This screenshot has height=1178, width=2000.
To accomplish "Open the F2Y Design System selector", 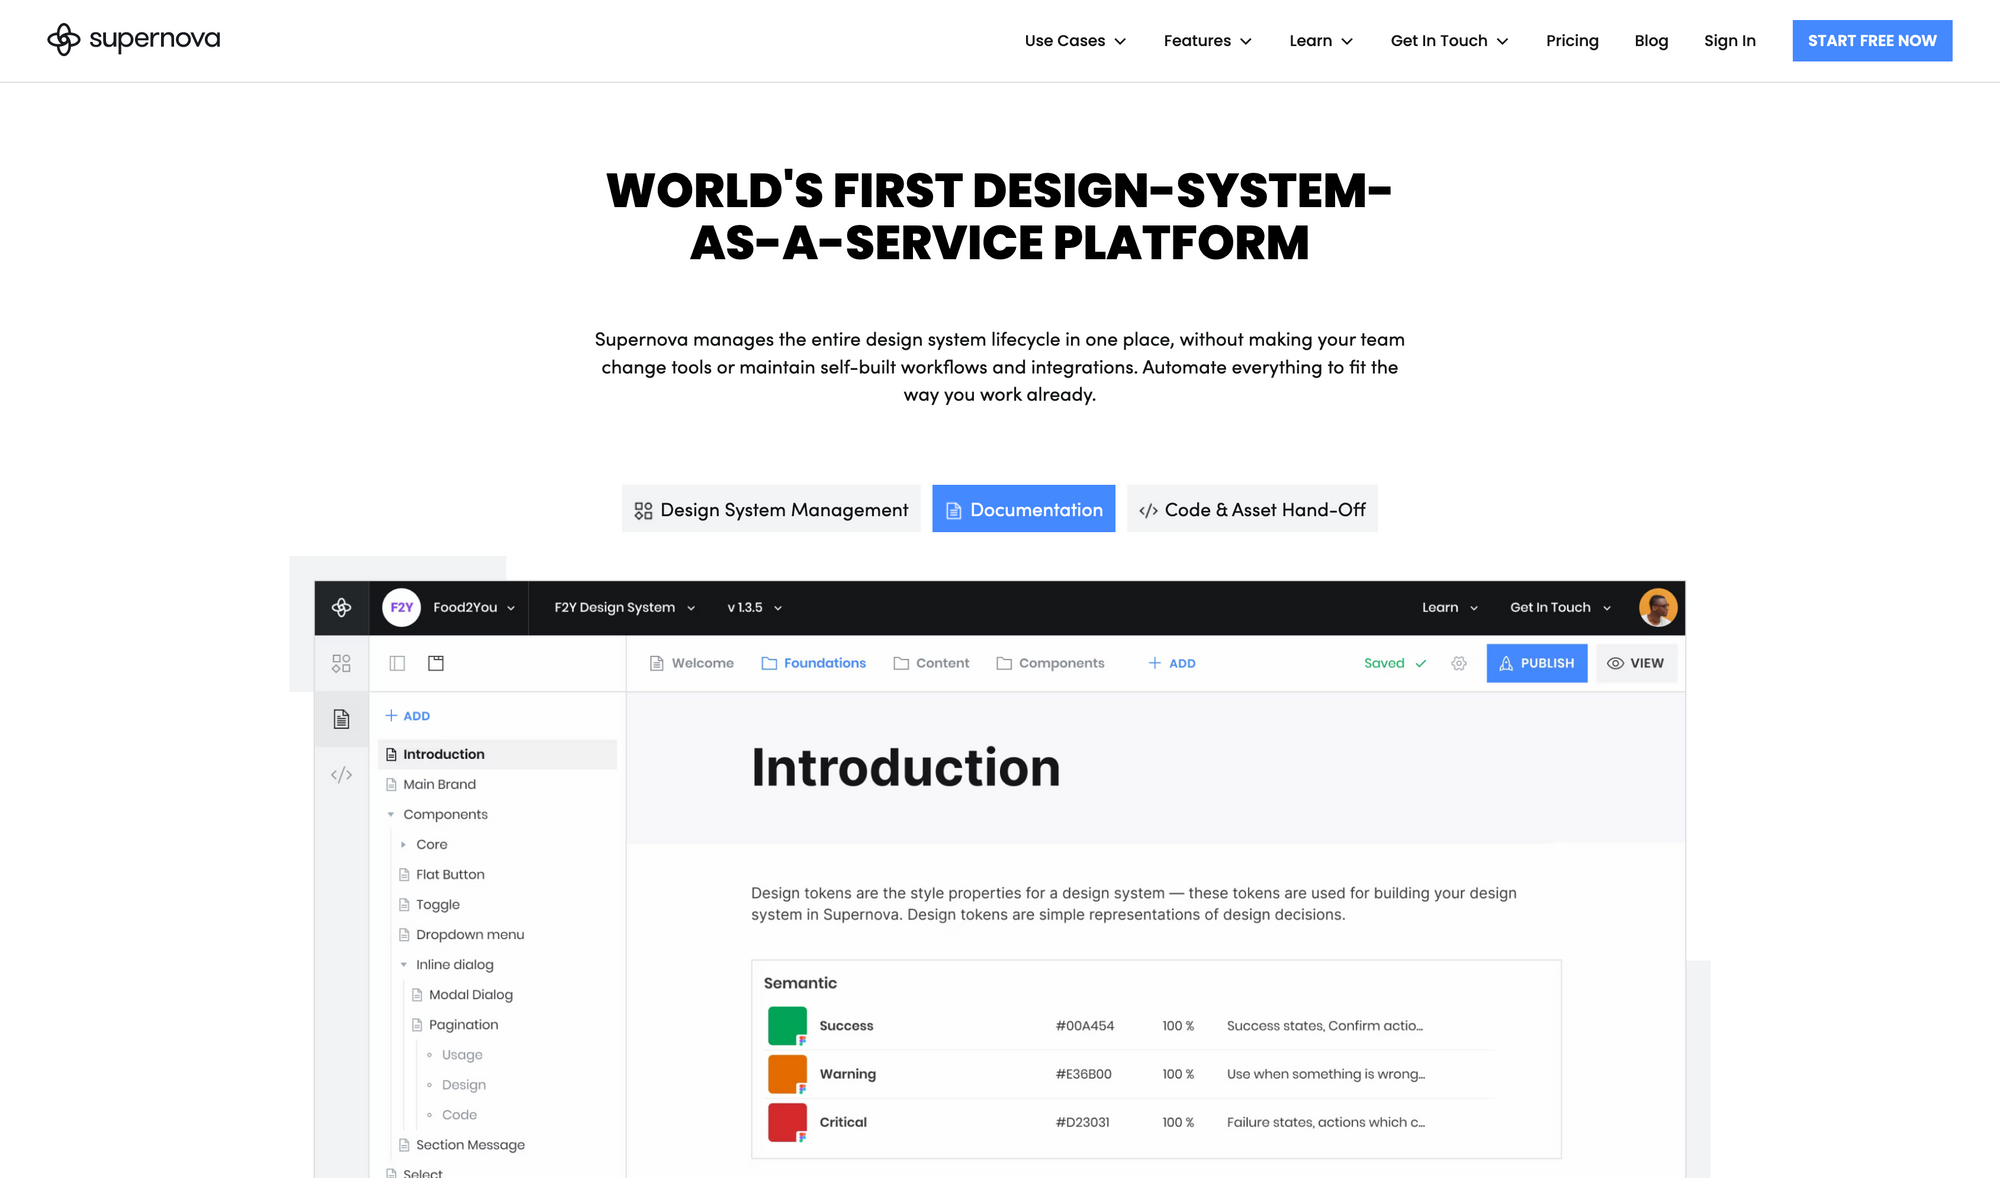I will pos(624,607).
